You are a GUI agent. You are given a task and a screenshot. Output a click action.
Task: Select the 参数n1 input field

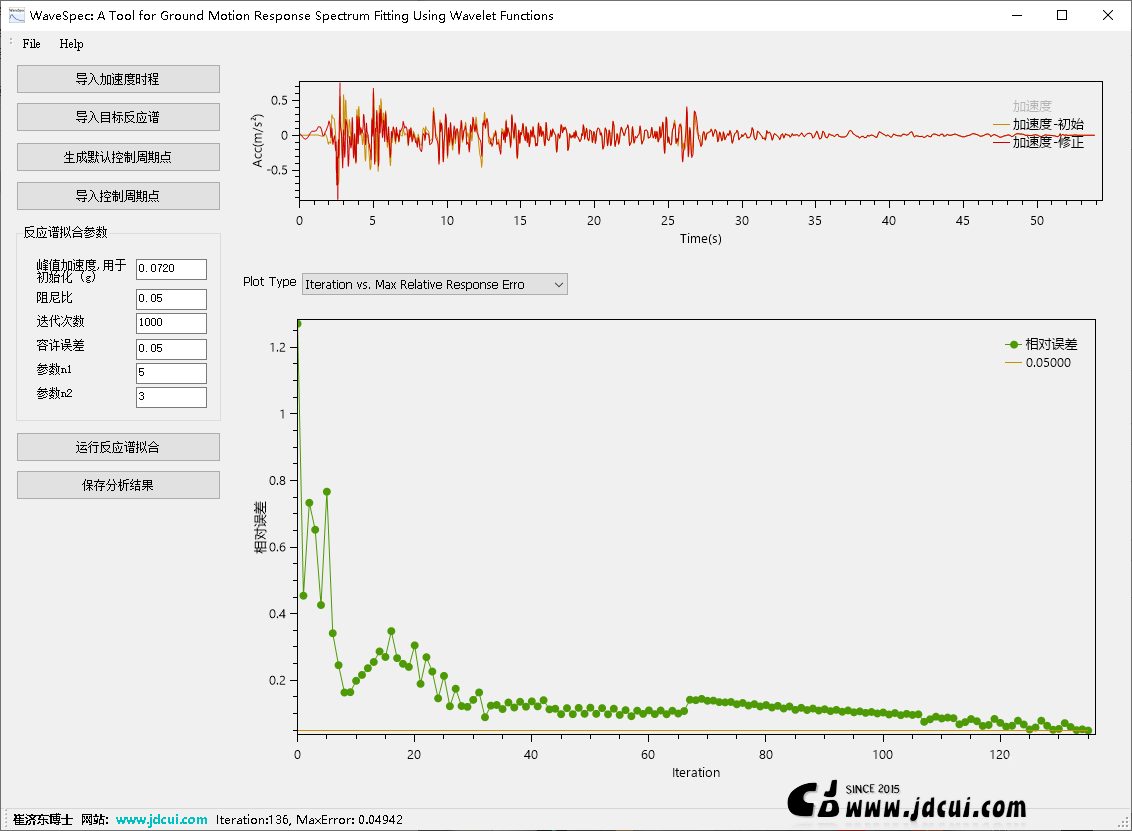171,373
